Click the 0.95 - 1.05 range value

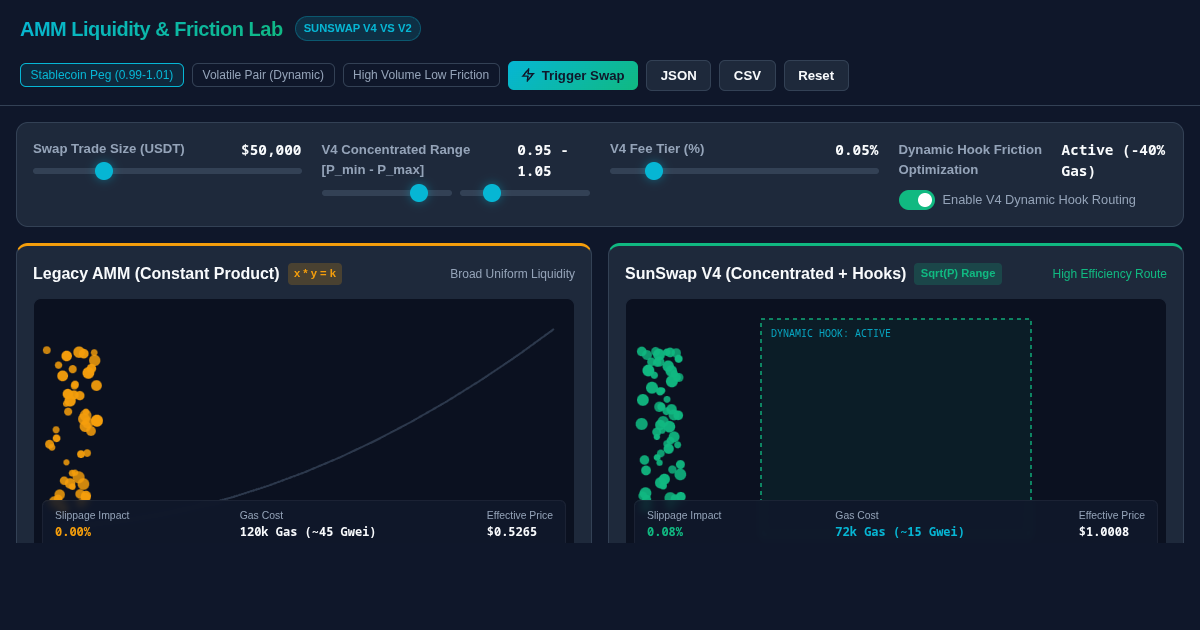[543, 160]
